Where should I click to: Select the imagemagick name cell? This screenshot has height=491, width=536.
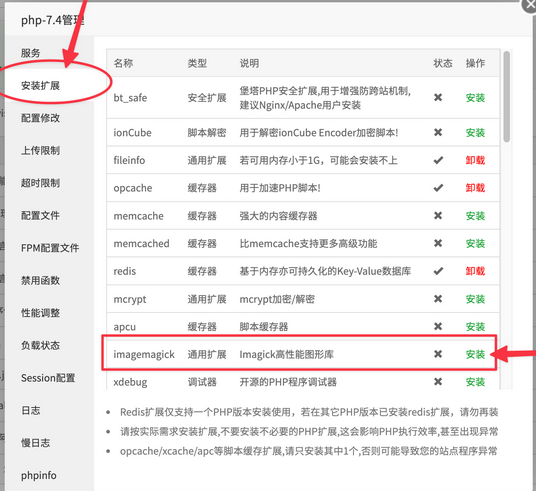click(x=144, y=355)
